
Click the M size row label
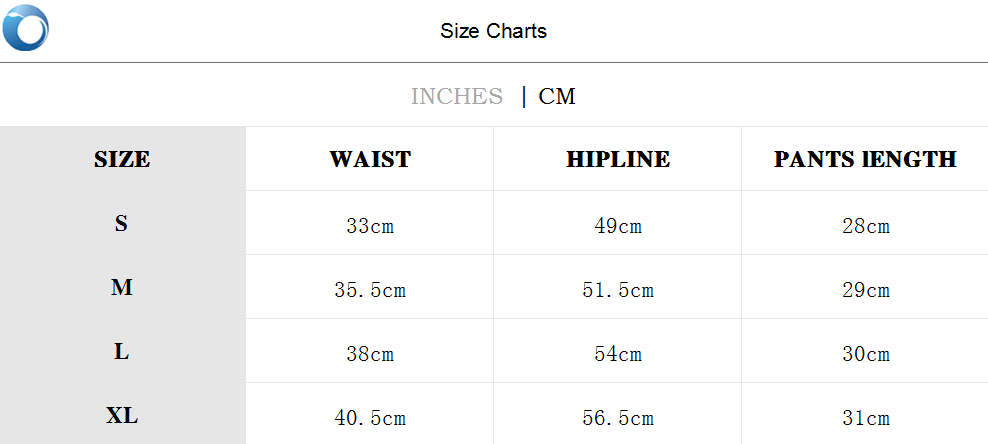[x=122, y=288]
